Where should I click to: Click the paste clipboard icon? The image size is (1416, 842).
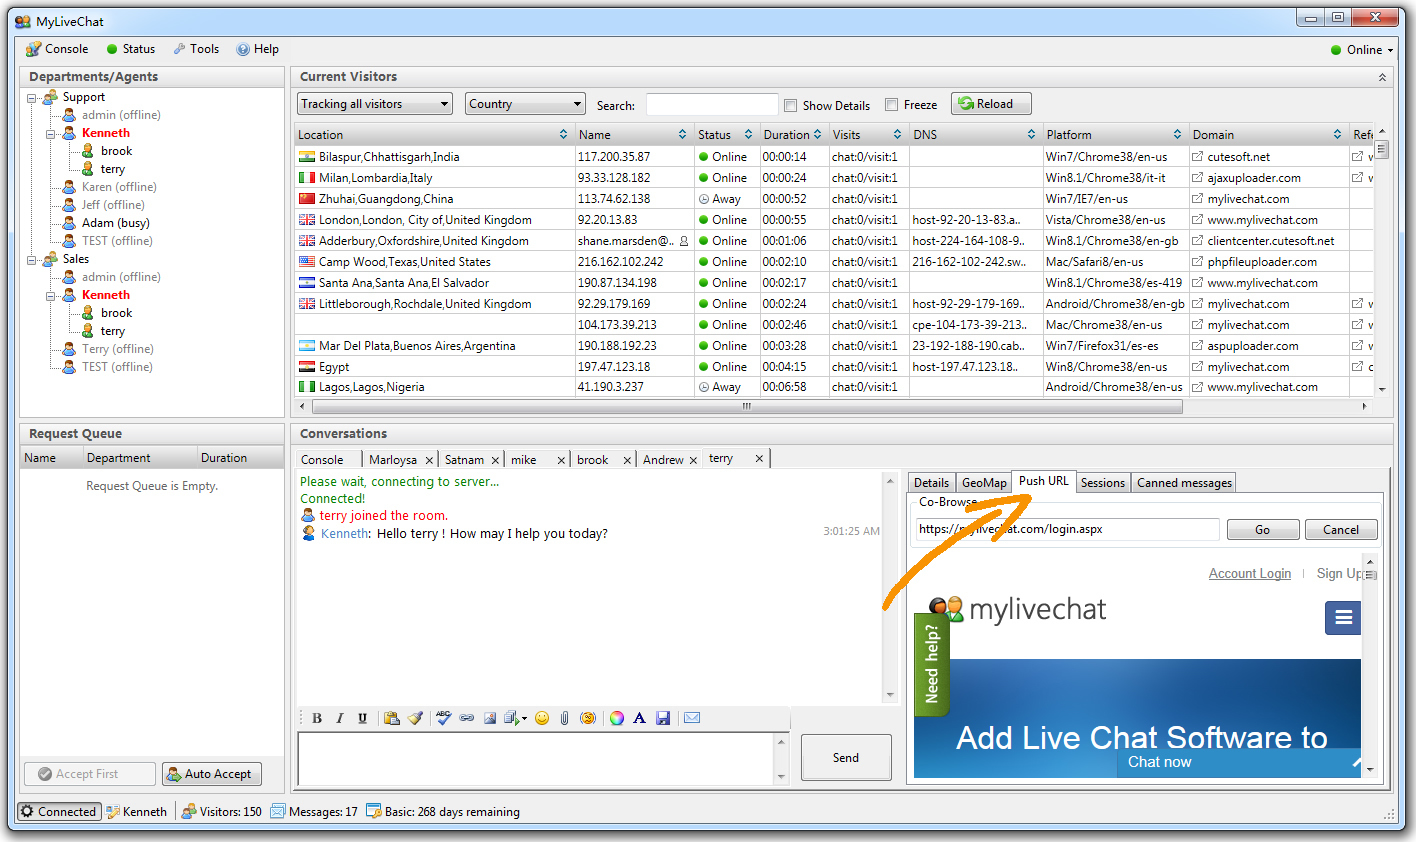(x=392, y=718)
